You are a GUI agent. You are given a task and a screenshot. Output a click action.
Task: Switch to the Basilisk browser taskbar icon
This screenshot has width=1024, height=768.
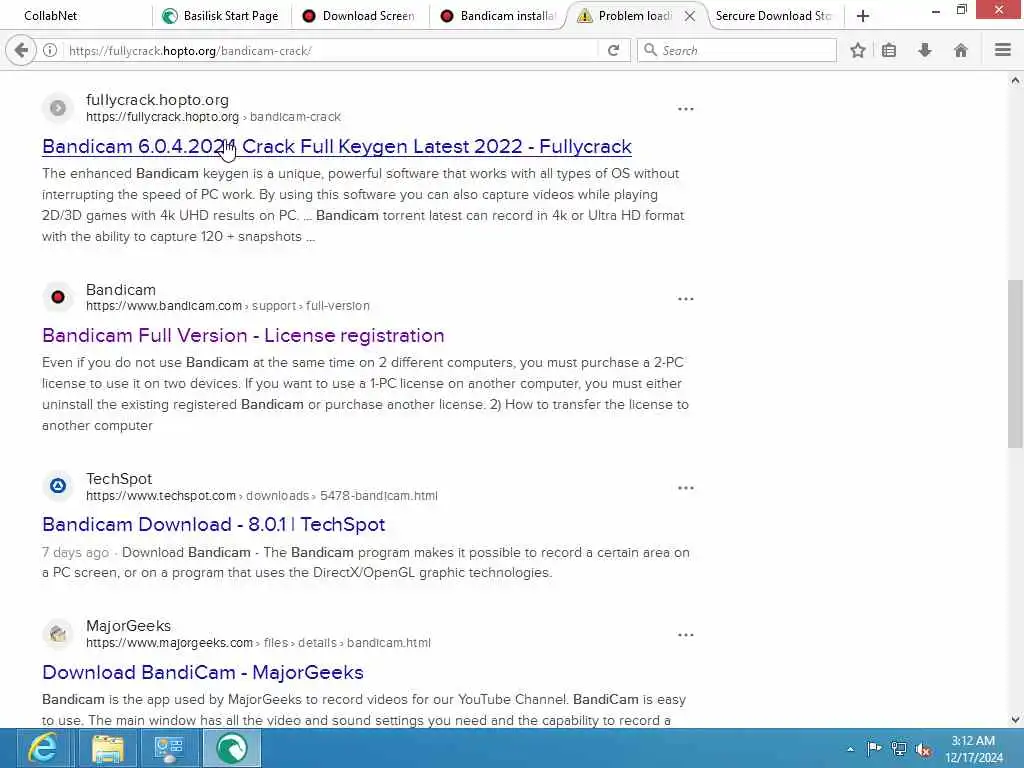coord(232,748)
